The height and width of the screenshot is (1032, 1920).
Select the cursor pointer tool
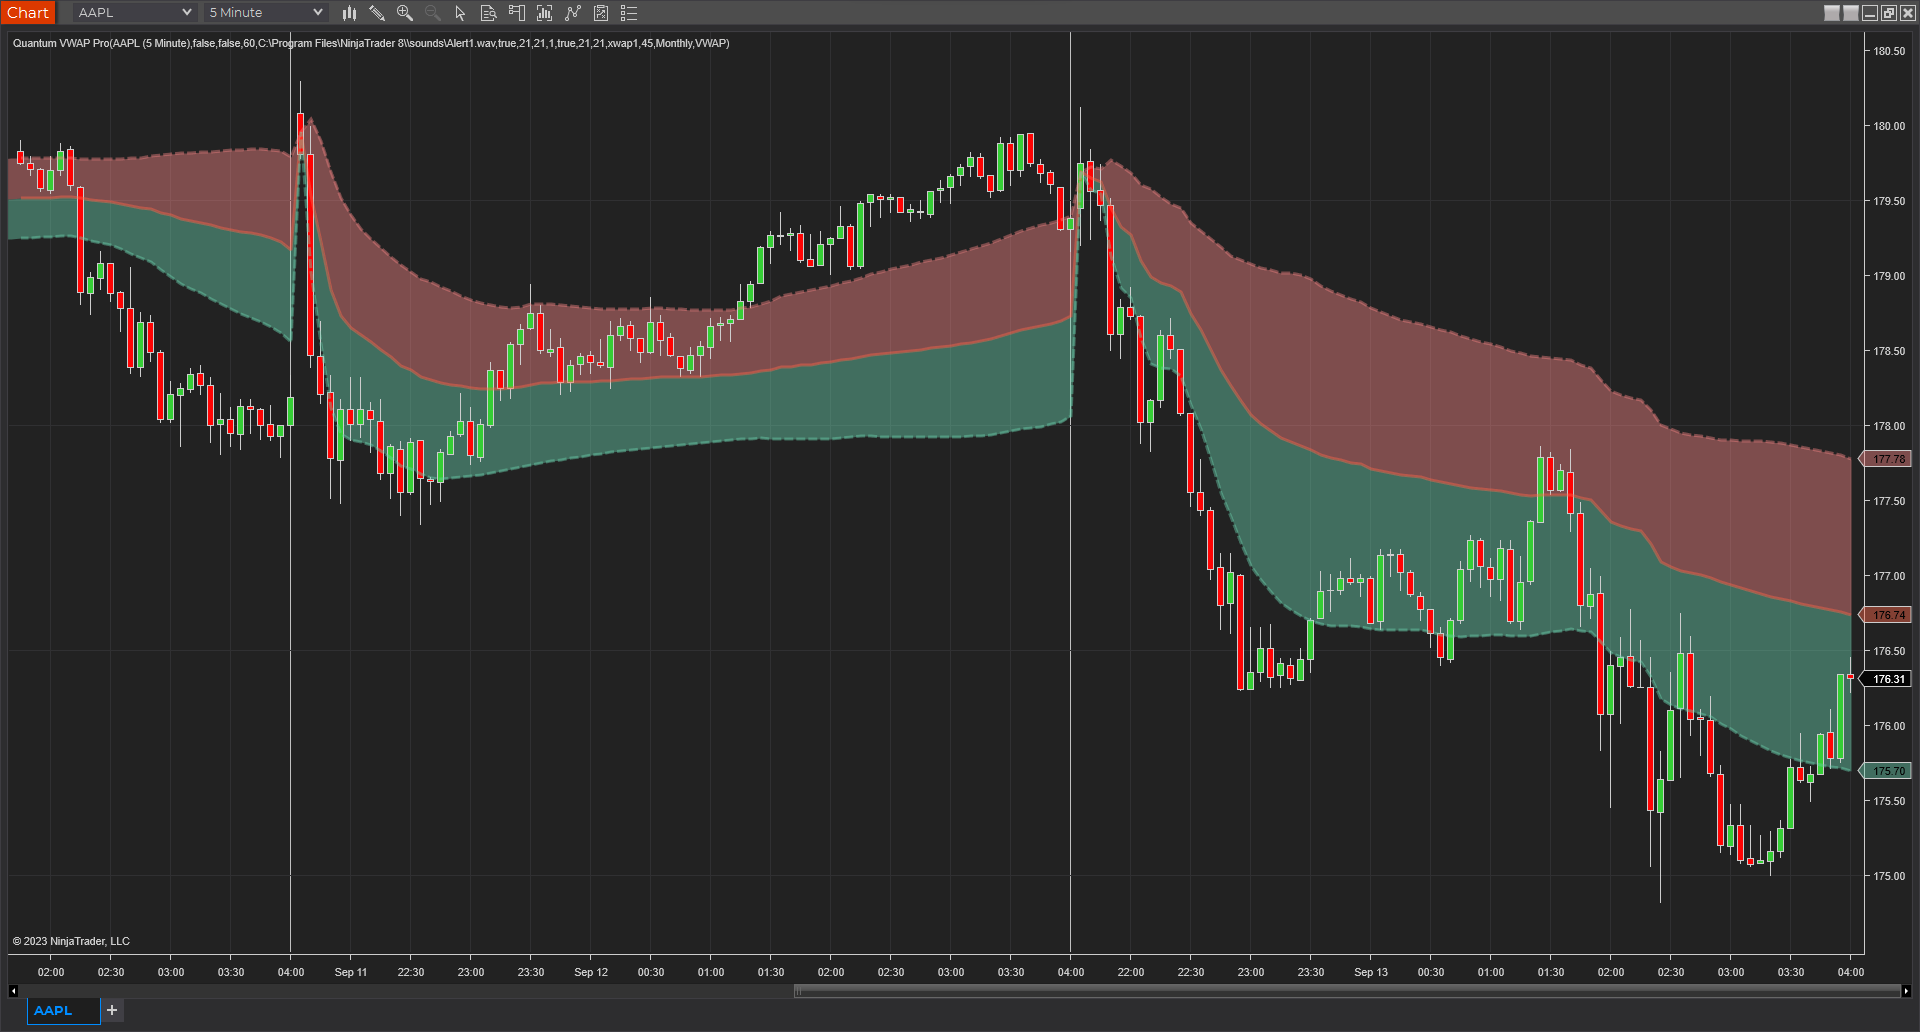click(x=461, y=13)
